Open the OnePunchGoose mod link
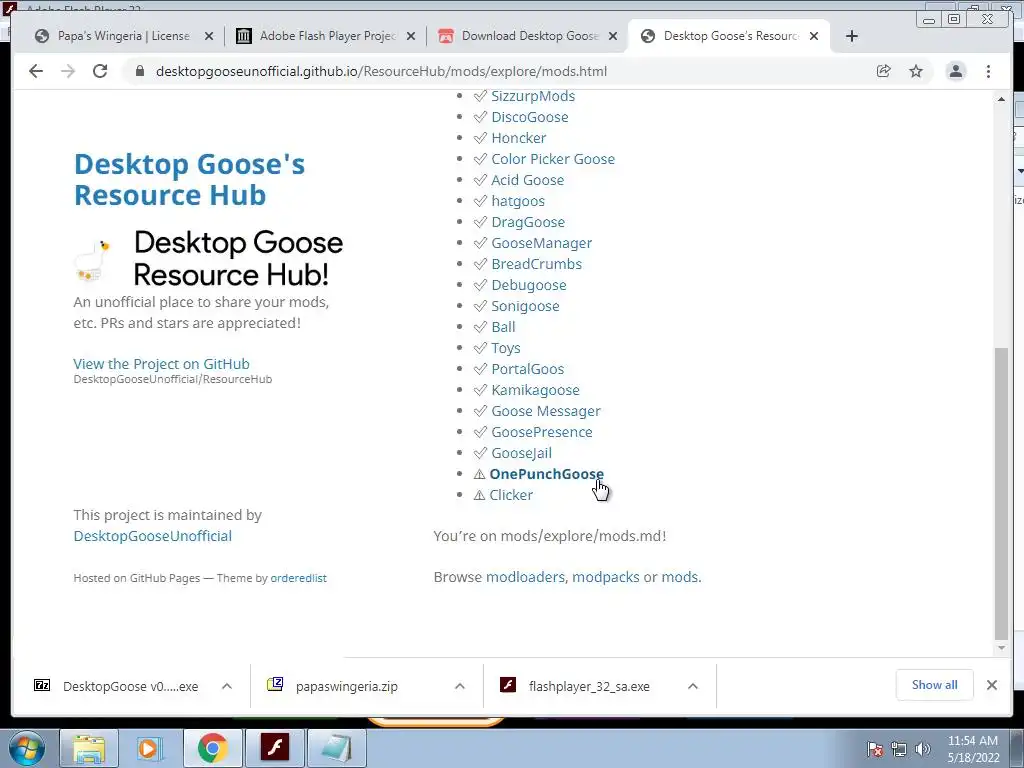Viewport: 1024px width, 768px height. pyautogui.click(x=547, y=474)
